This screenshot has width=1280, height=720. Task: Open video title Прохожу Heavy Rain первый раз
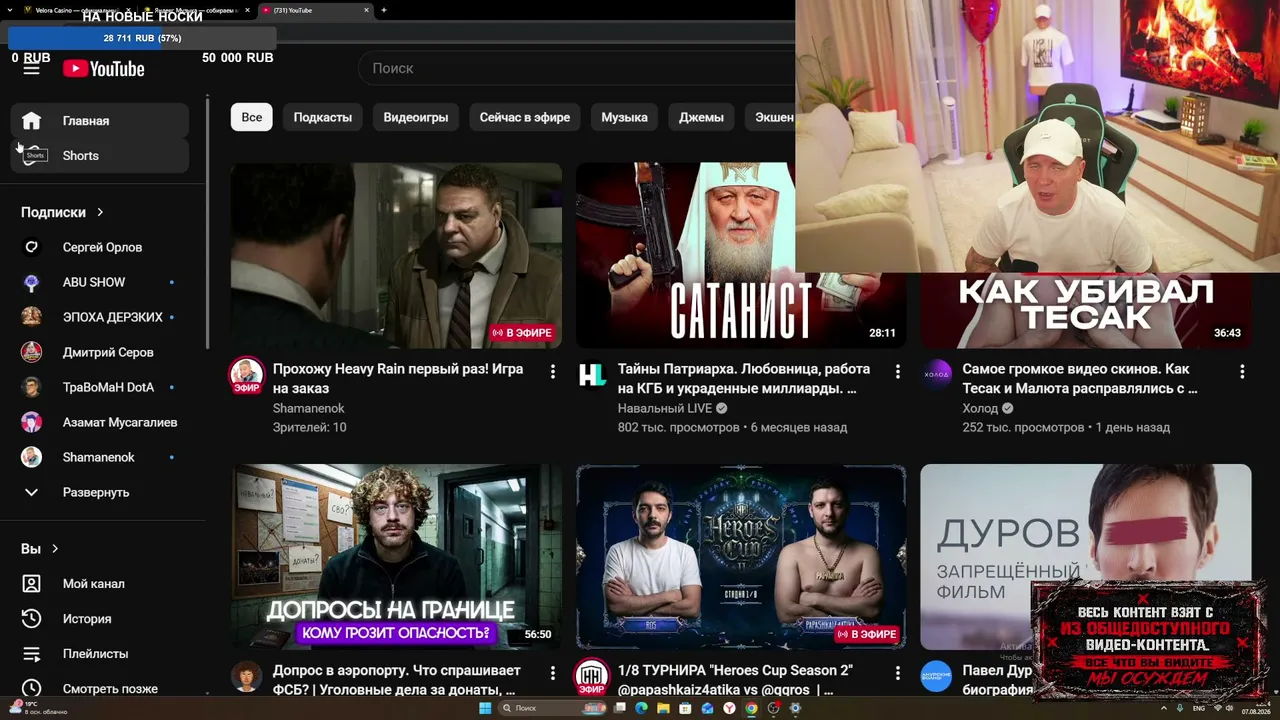click(x=398, y=378)
